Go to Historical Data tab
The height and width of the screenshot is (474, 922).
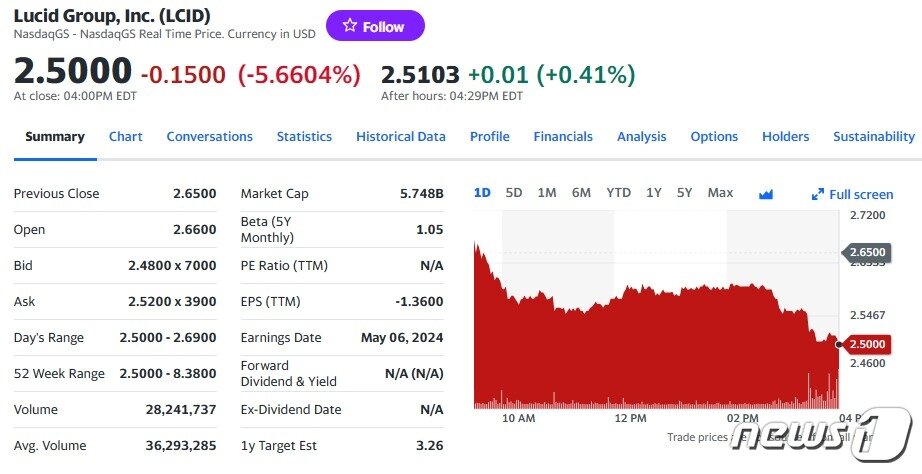(x=400, y=137)
